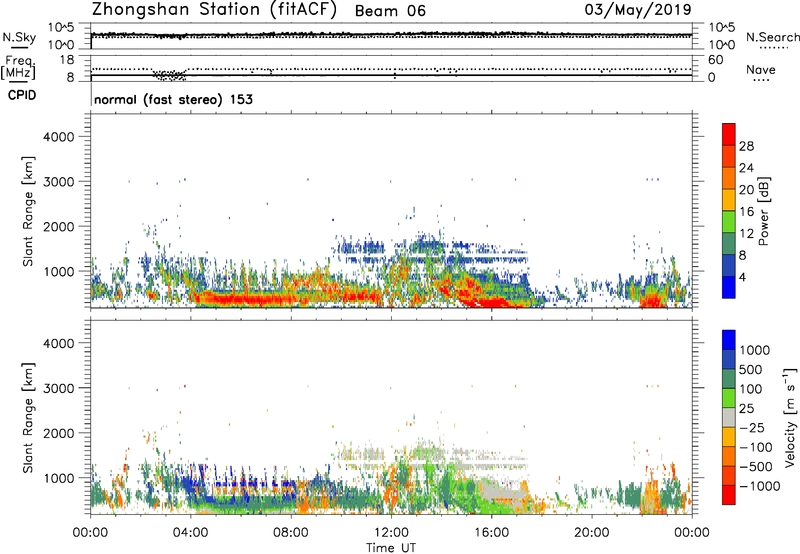Click the blue top of velocity colorbar
This screenshot has height=554, width=800.
click(729, 340)
